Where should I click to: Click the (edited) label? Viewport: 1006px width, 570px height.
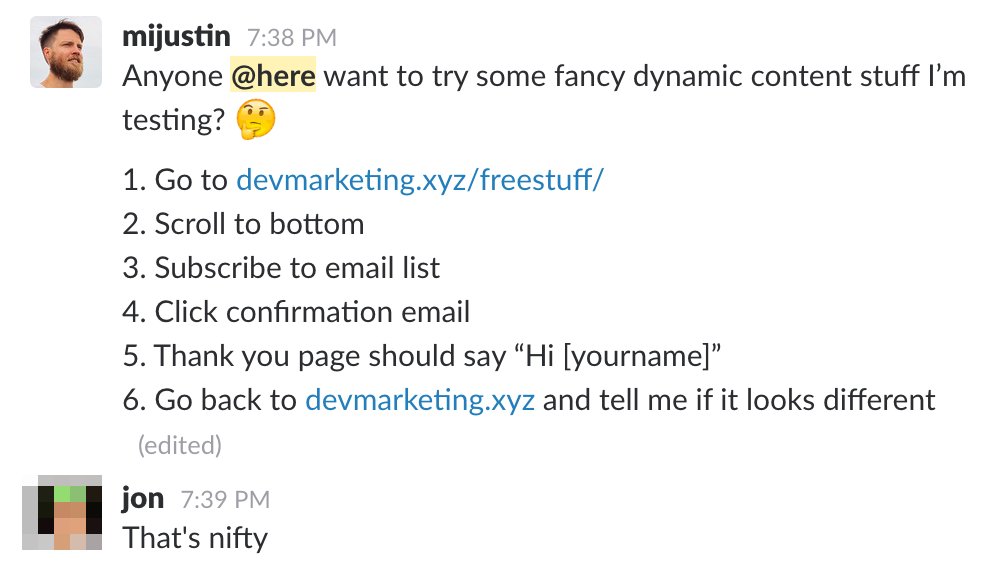180,443
